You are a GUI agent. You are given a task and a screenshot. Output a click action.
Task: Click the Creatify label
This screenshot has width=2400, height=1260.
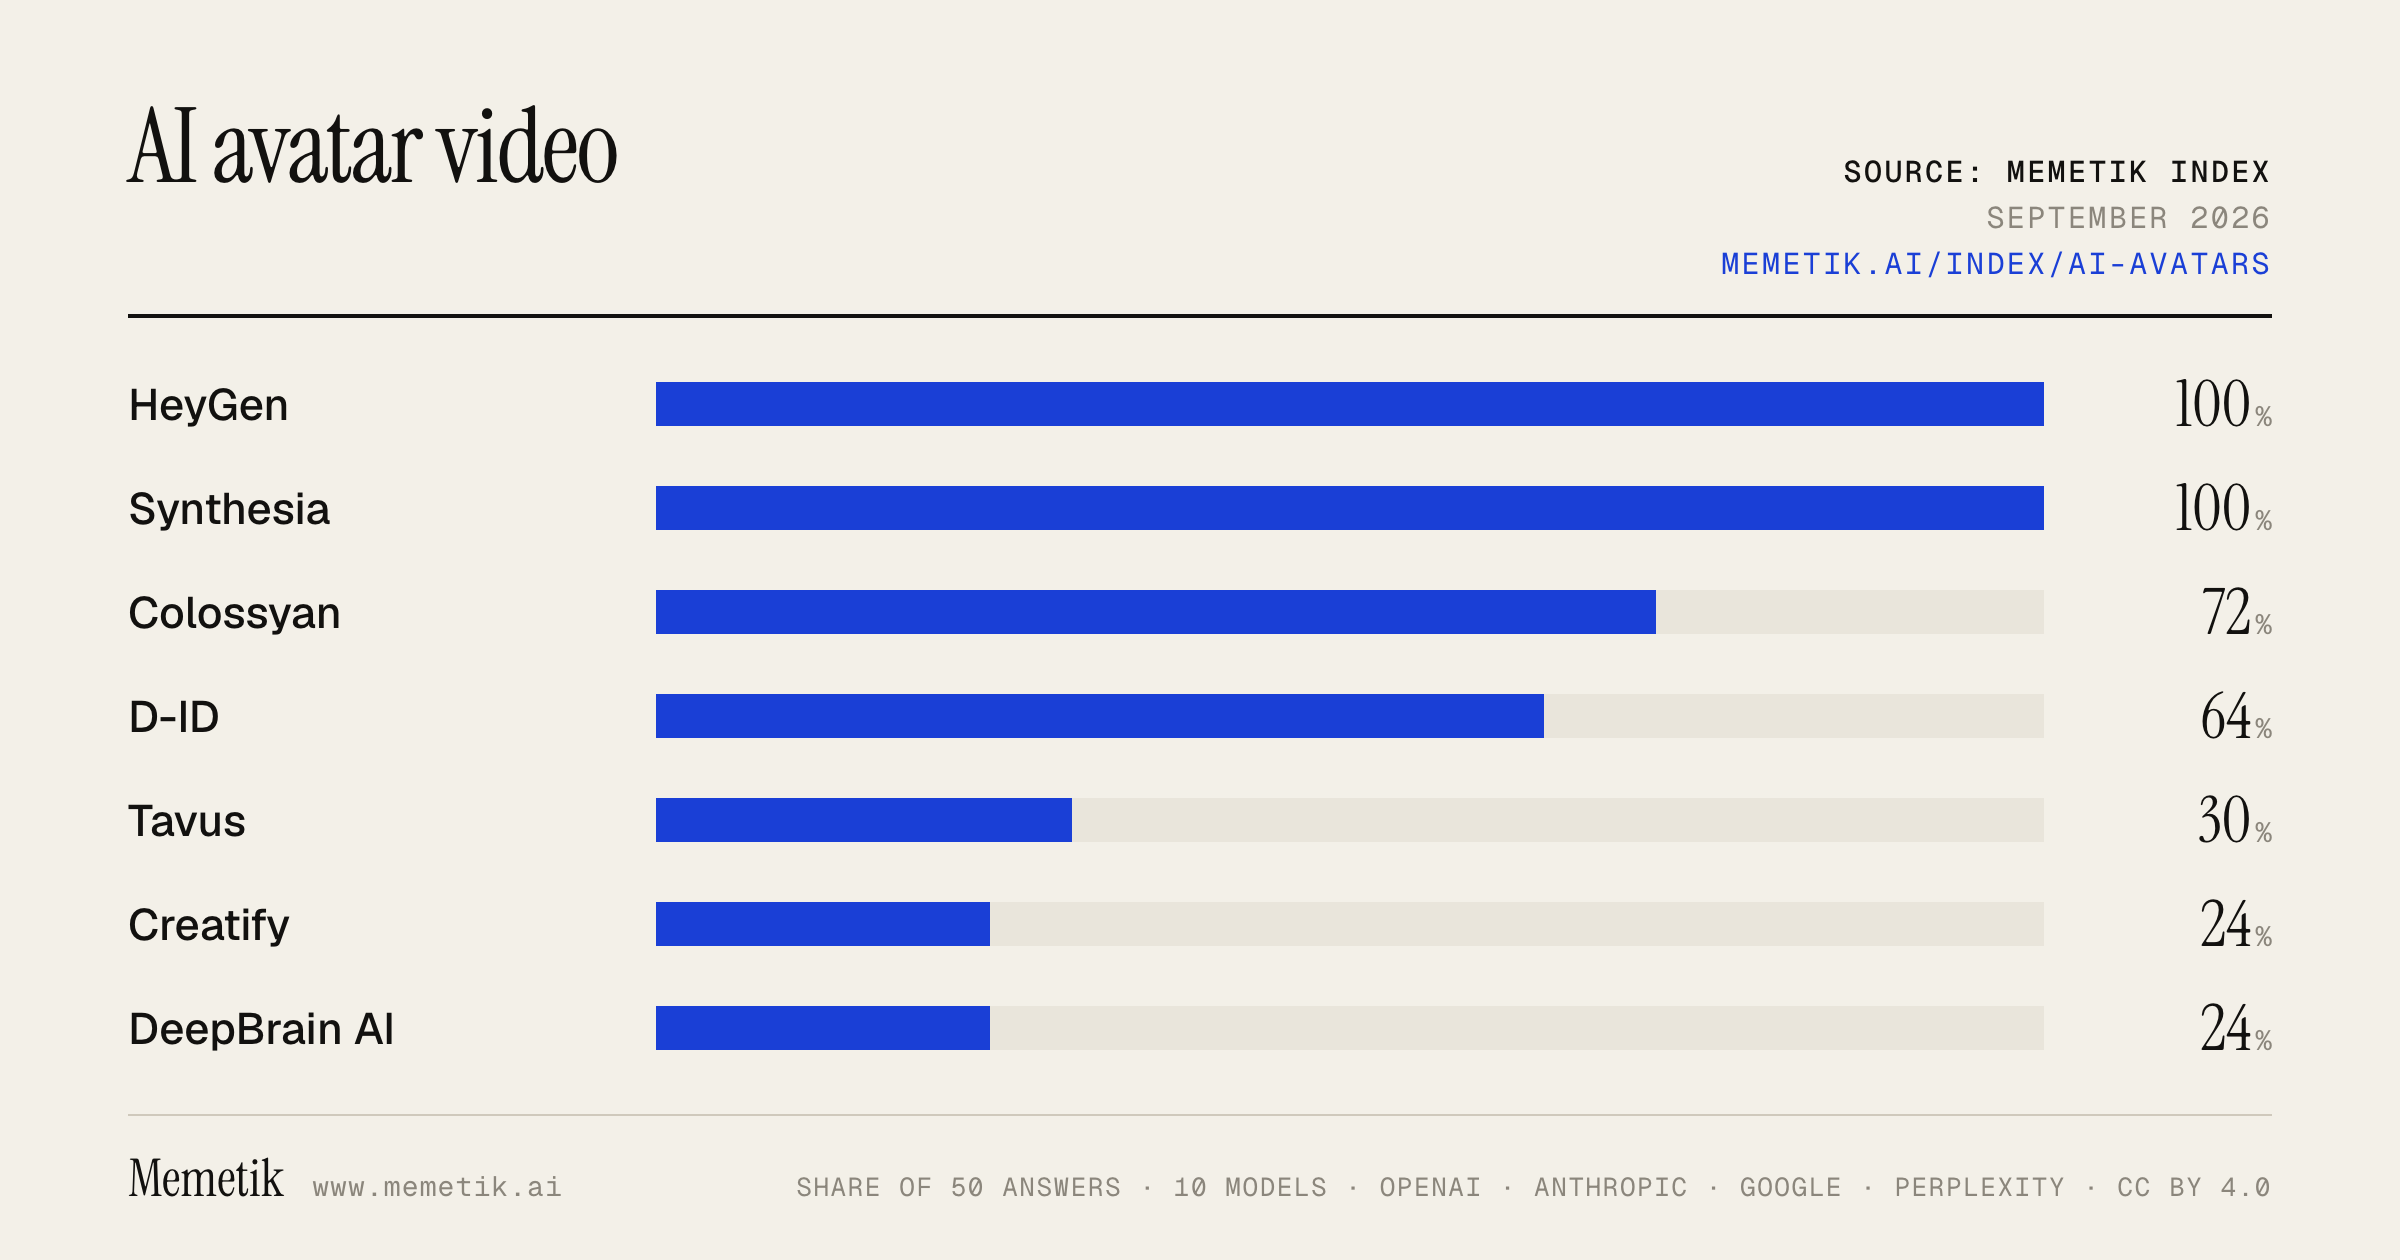tap(209, 925)
